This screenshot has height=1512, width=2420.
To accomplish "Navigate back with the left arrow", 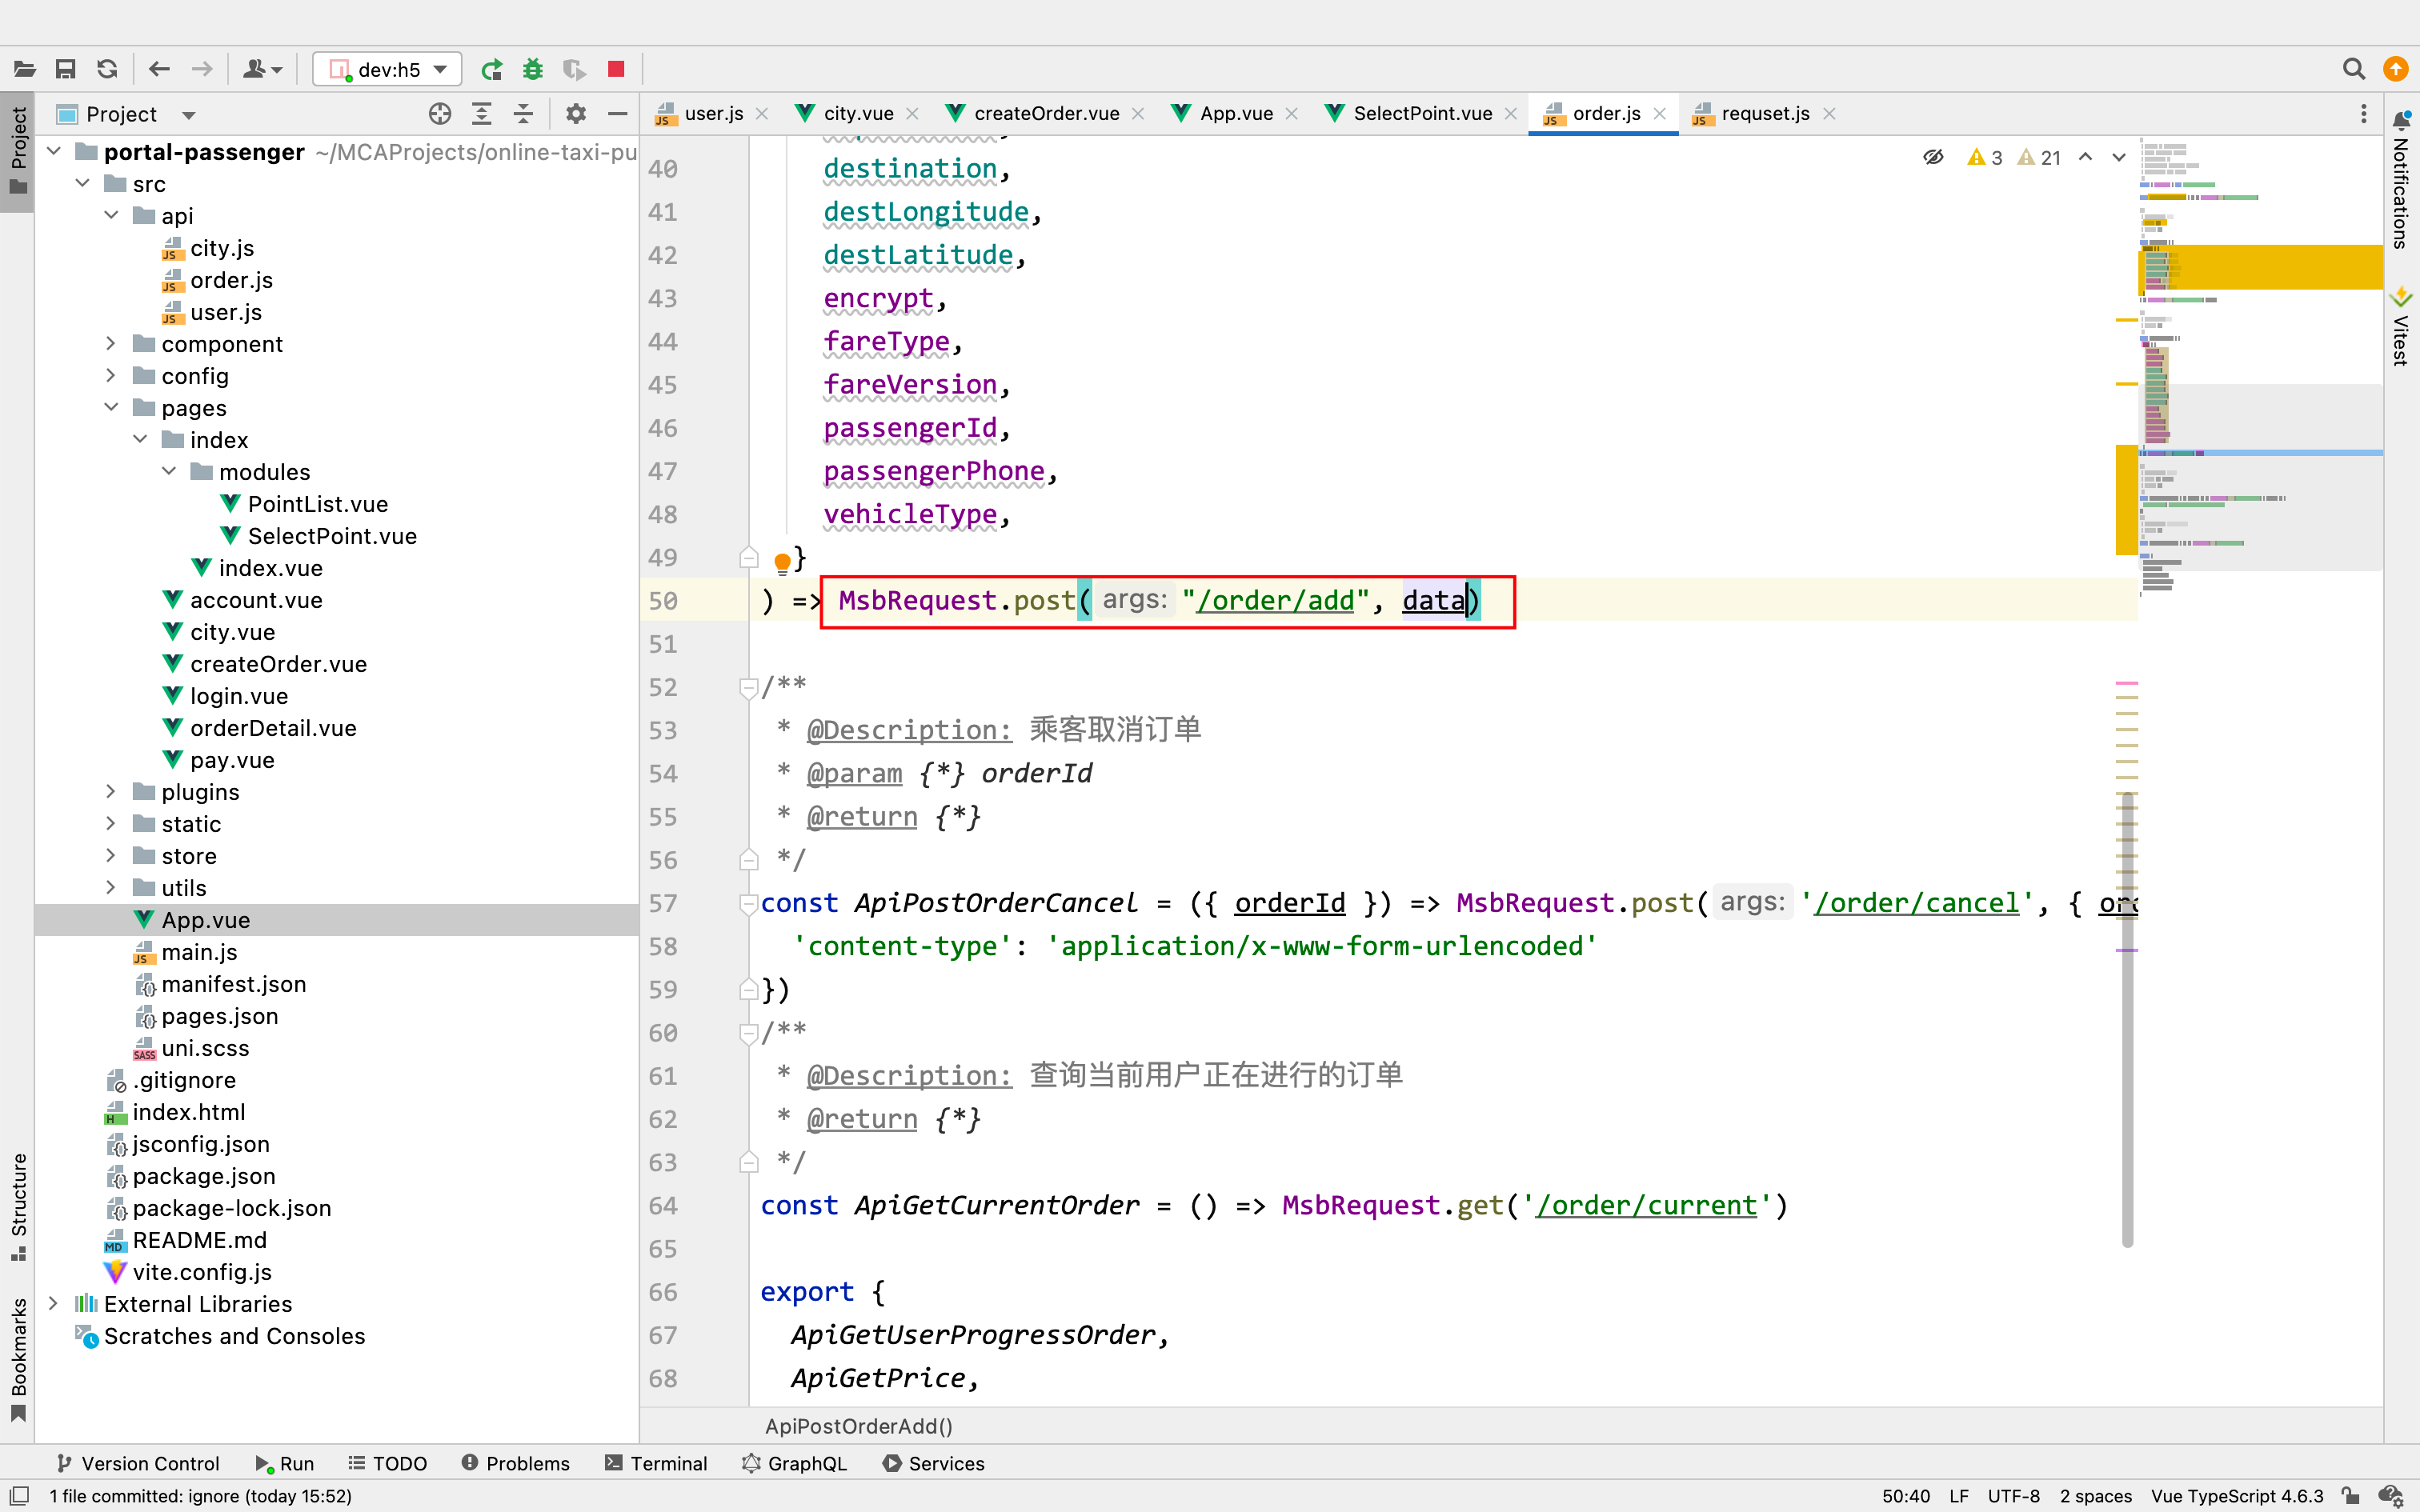I will [159, 69].
